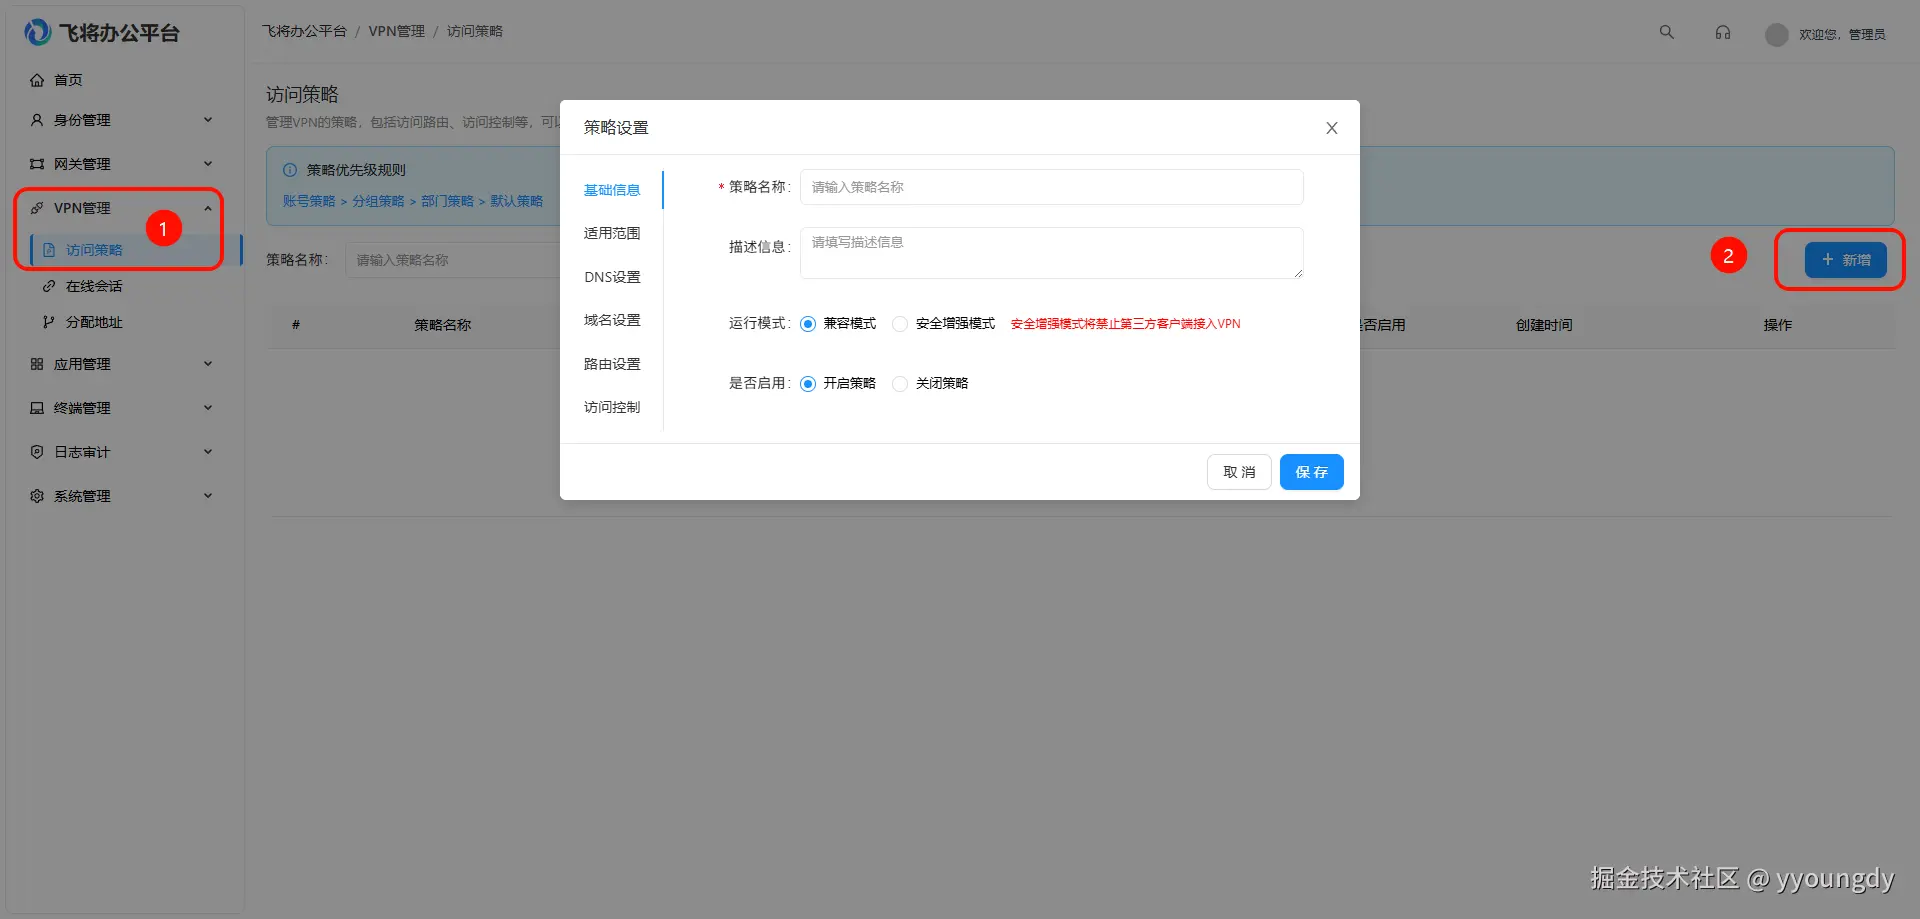The image size is (1920, 919).
Task: Click the 应用管理 grid icon
Action: [37, 364]
